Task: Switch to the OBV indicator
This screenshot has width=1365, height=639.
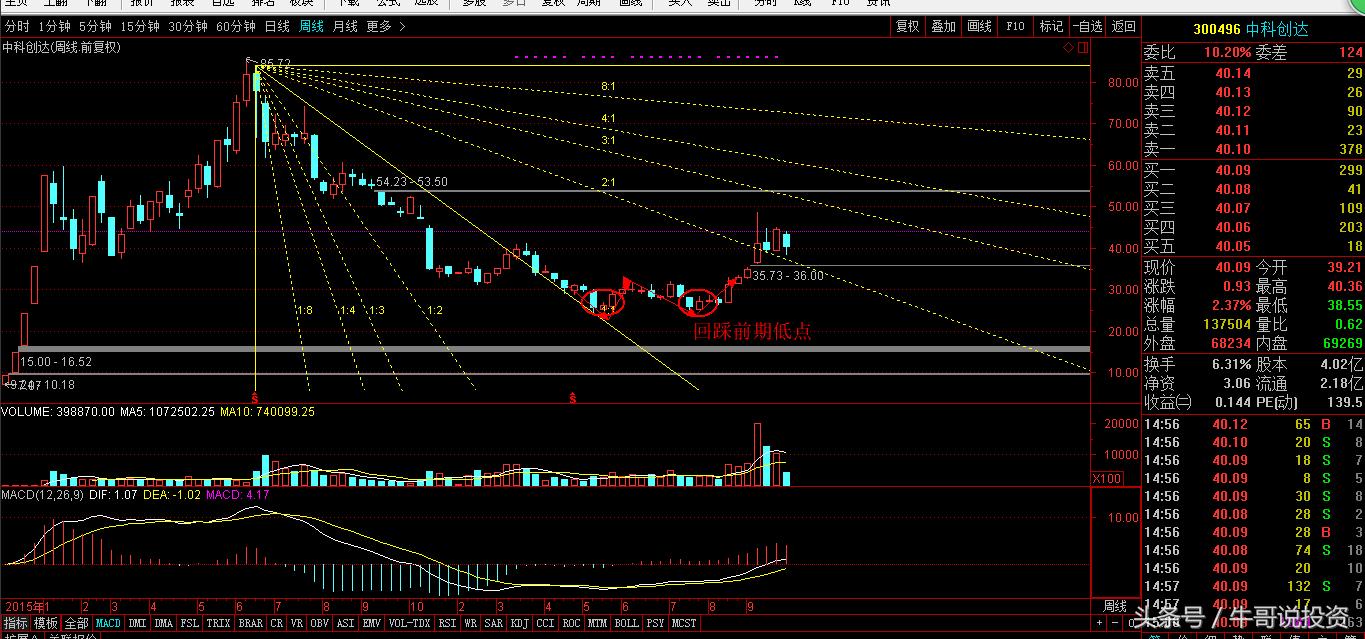Action: 320,623
